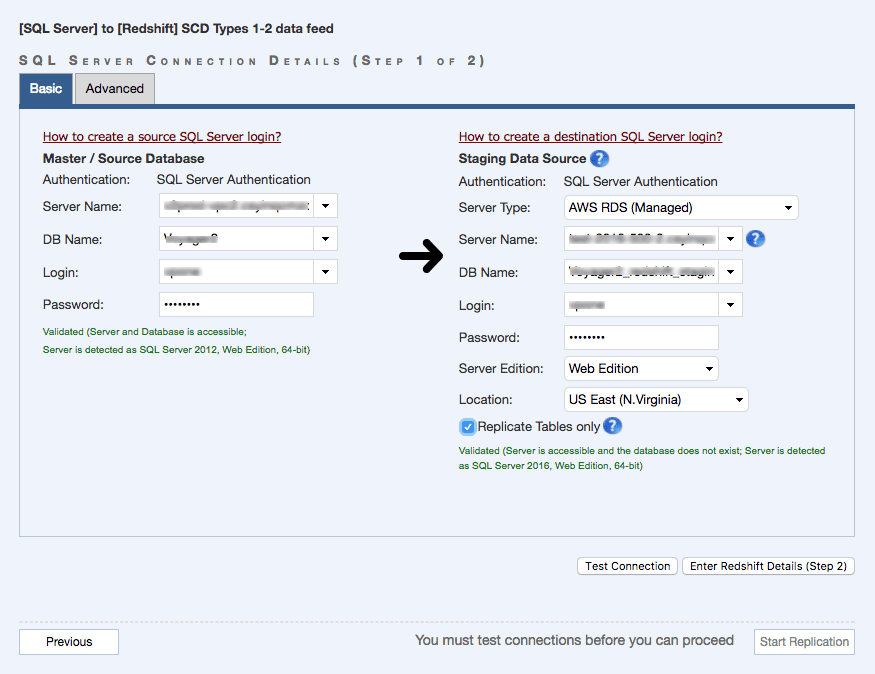Open the Server Type dropdown

(x=680, y=208)
